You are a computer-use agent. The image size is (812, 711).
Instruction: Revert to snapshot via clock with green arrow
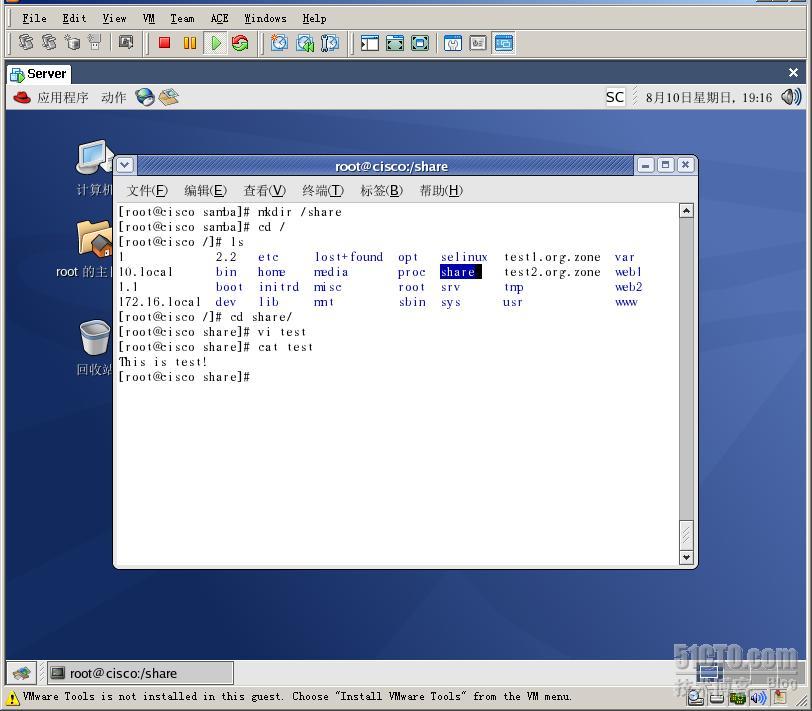(x=305, y=43)
